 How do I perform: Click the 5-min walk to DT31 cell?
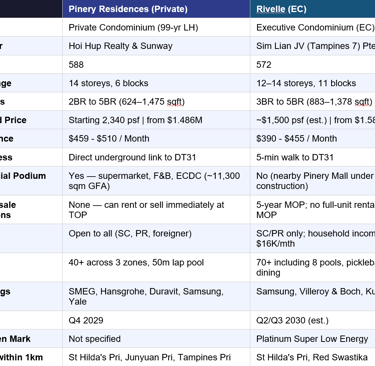click(313, 157)
